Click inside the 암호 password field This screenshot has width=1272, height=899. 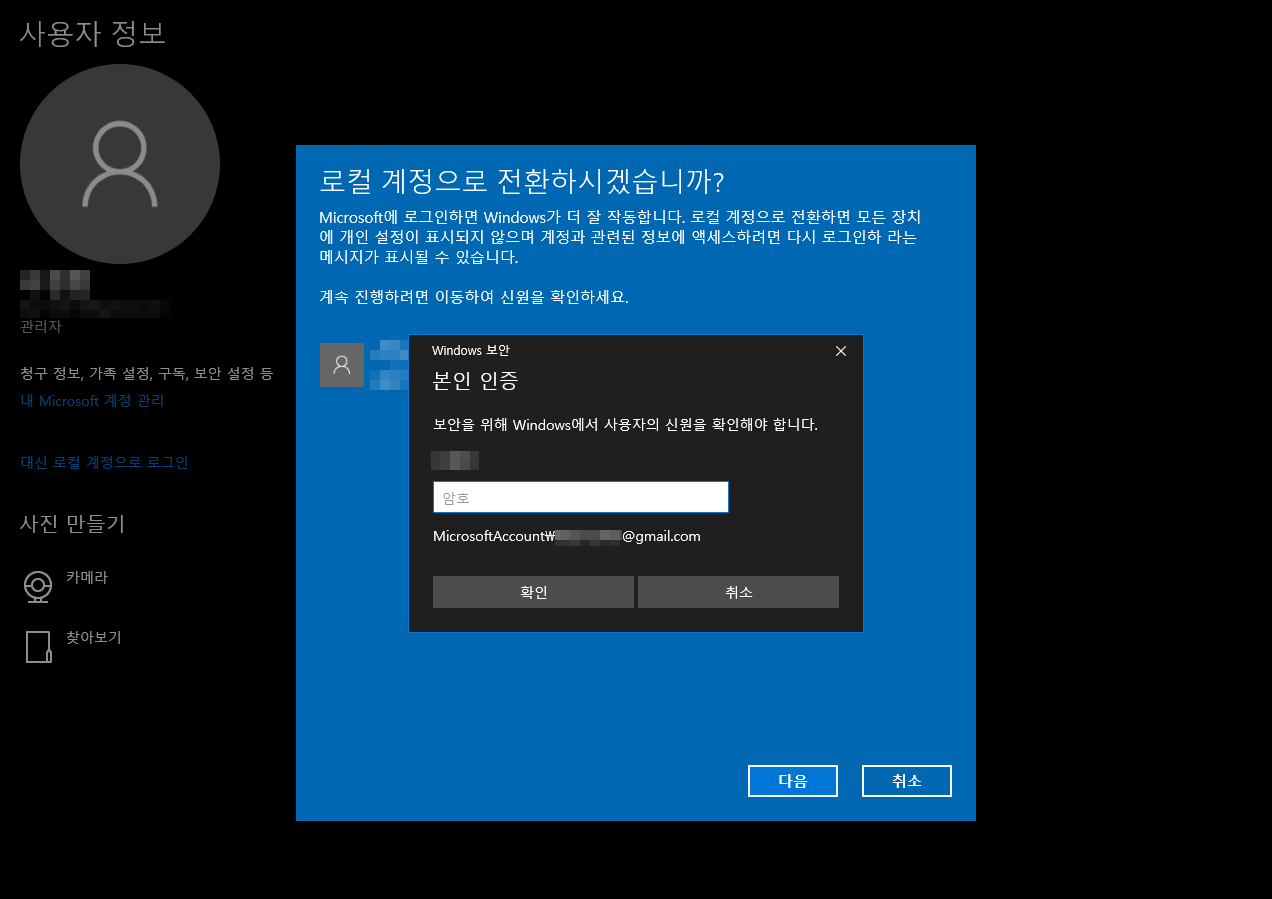pyautogui.click(x=580, y=497)
